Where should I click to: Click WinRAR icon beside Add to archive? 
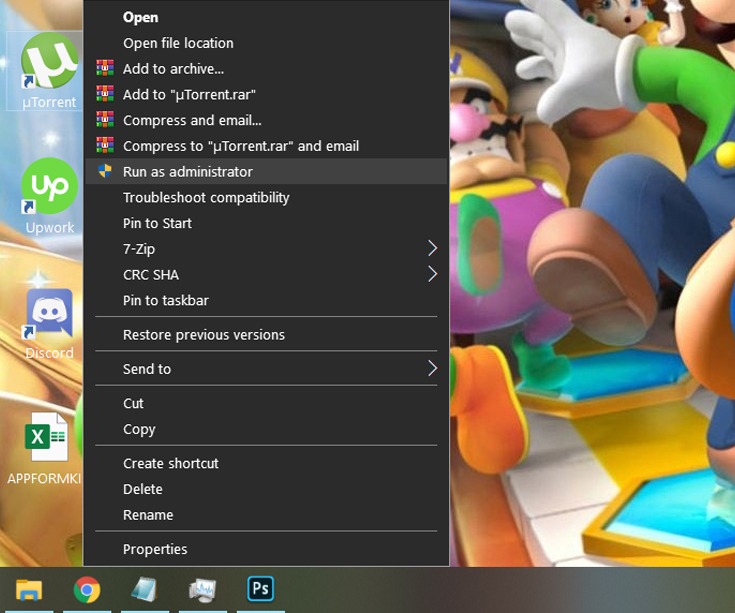click(105, 68)
